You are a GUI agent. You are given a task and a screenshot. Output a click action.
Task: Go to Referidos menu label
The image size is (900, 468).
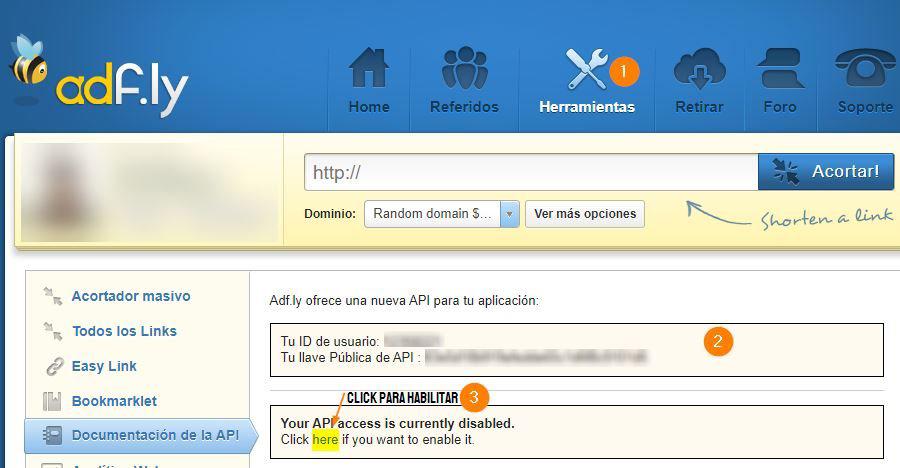coord(464,107)
